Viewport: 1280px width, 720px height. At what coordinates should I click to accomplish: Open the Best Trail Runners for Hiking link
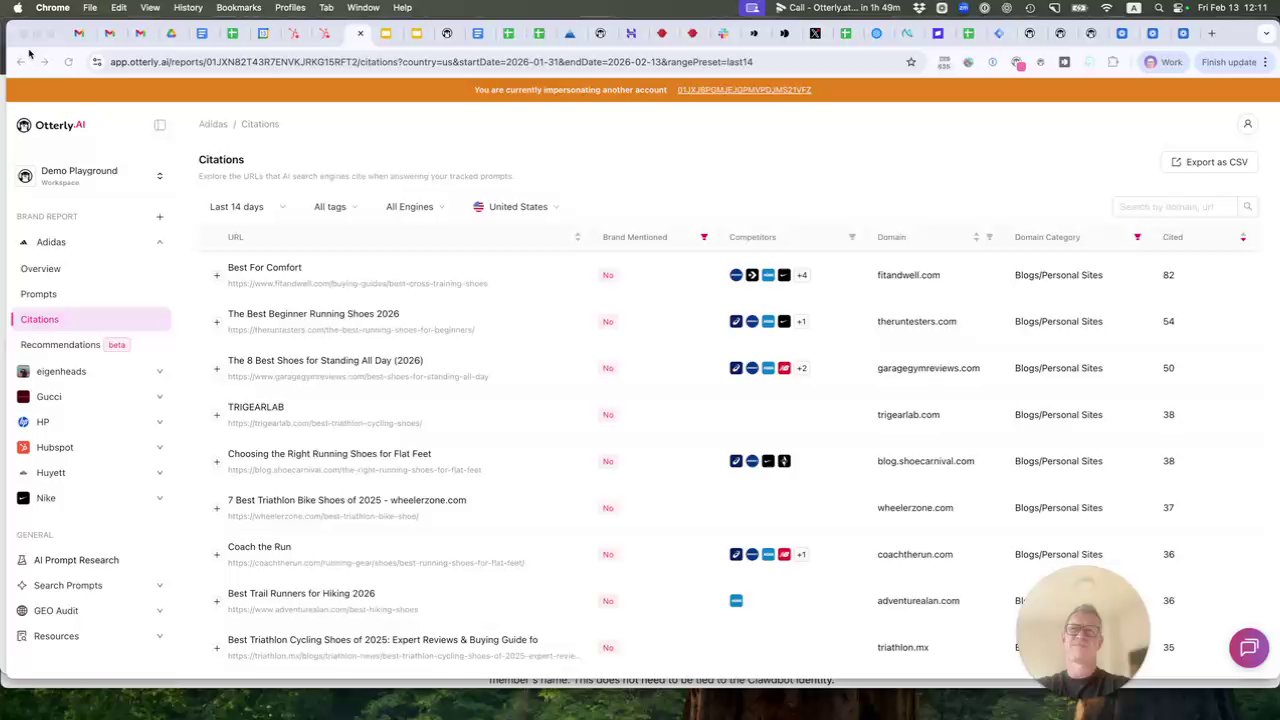coord(301,594)
